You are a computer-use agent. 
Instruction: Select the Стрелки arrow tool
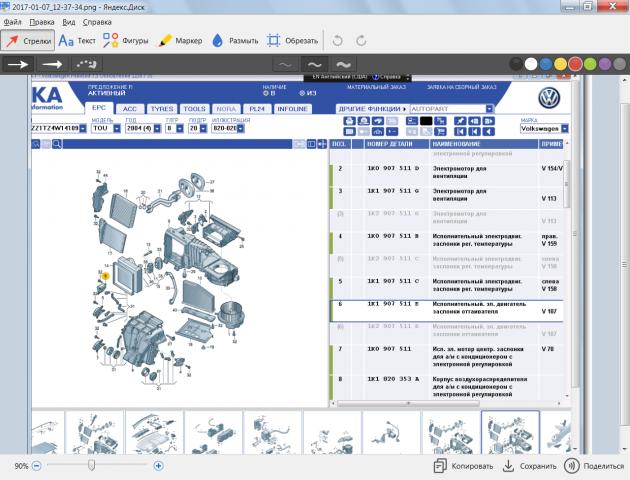28,41
